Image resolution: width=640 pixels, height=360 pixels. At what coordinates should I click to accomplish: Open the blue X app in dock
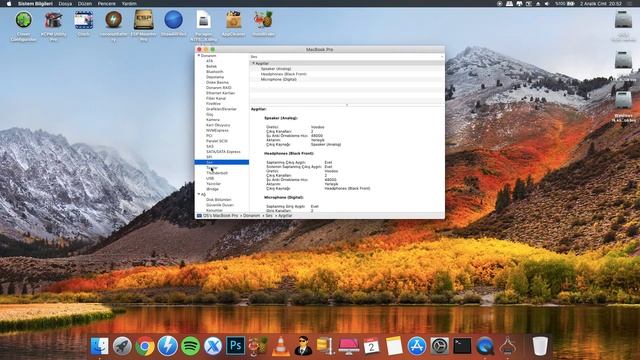coord(213,346)
